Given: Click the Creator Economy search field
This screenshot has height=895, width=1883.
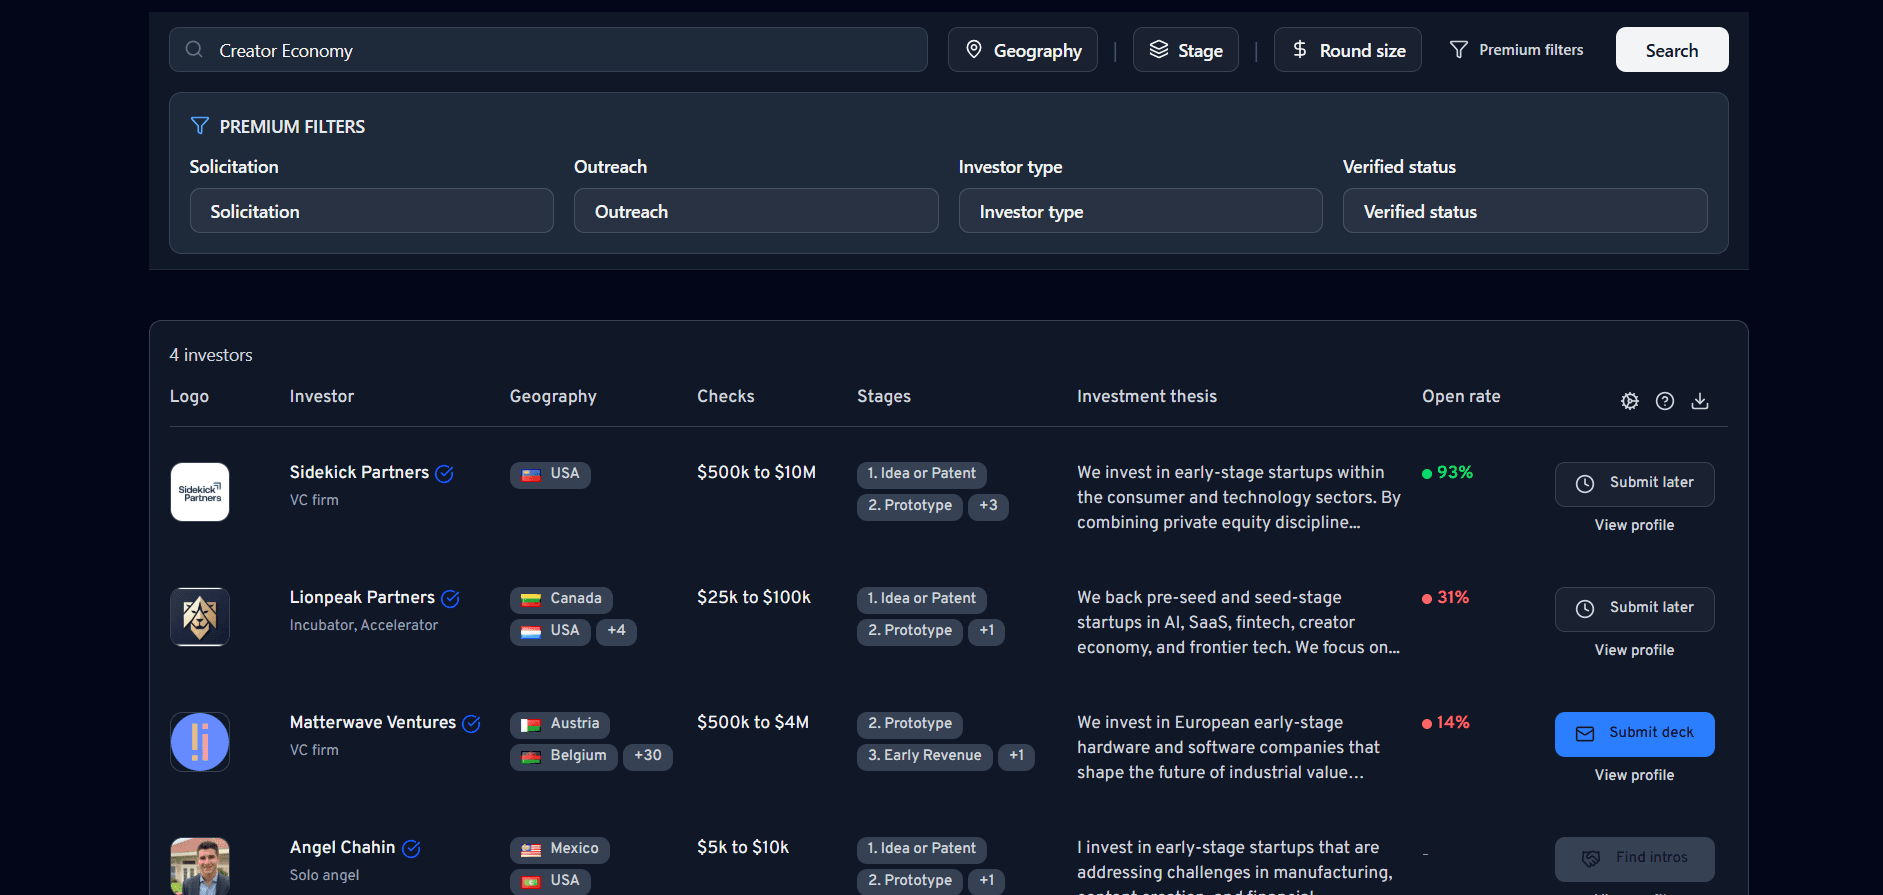Looking at the screenshot, I should click(x=548, y=50).
